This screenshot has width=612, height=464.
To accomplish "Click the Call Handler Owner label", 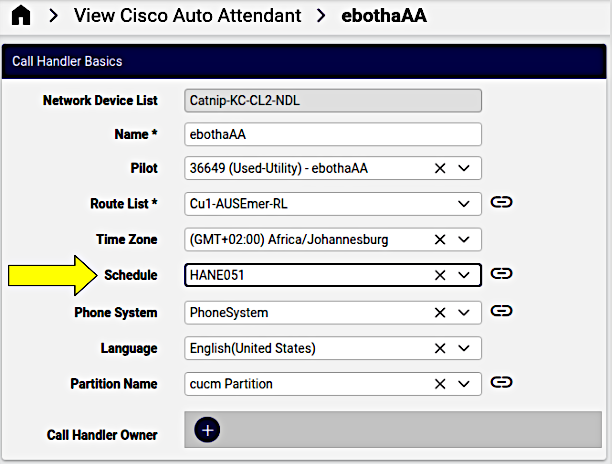I will 102,436.
